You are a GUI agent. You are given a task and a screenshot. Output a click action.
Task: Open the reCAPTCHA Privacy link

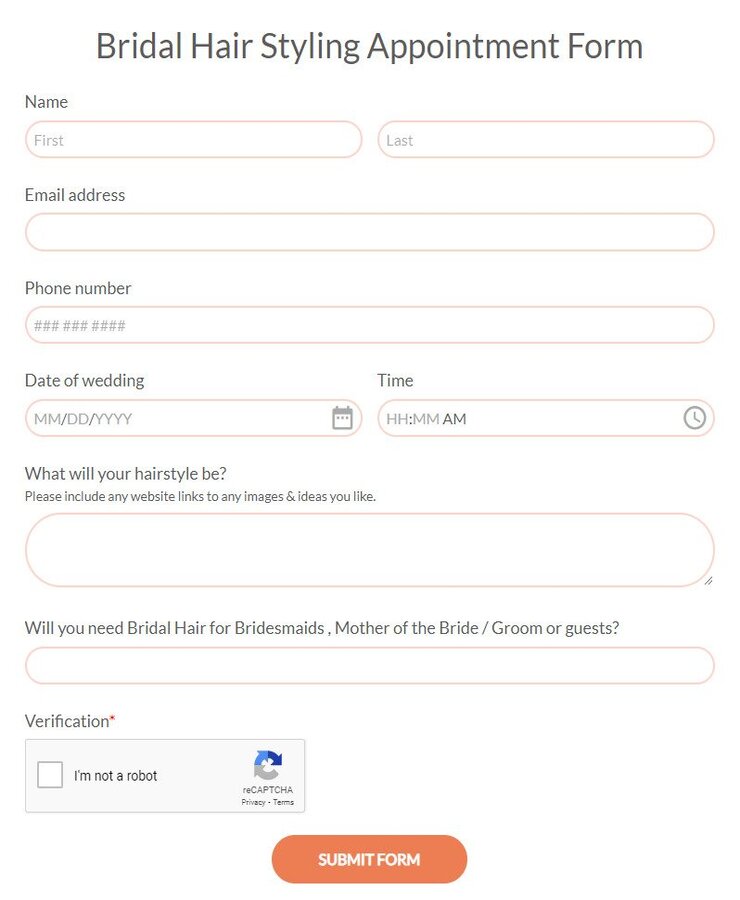coord(254,800)
